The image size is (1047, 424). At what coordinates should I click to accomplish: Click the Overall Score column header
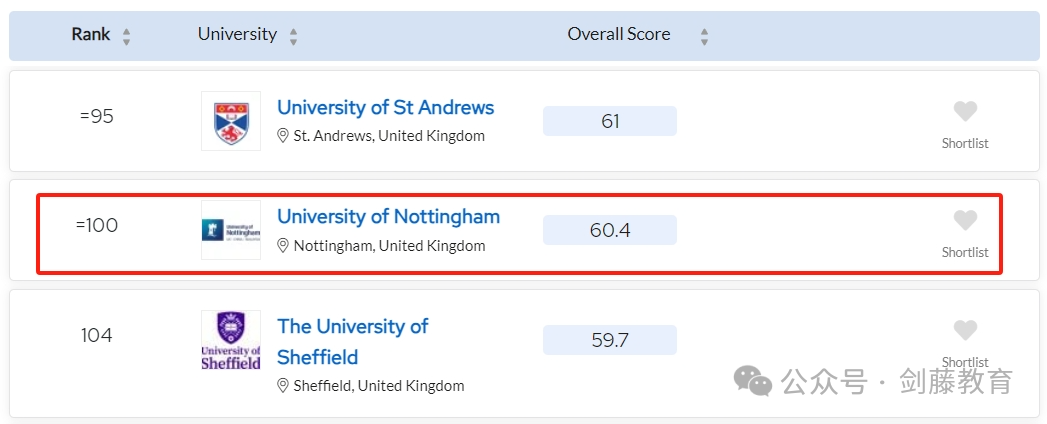coord(619,35)
